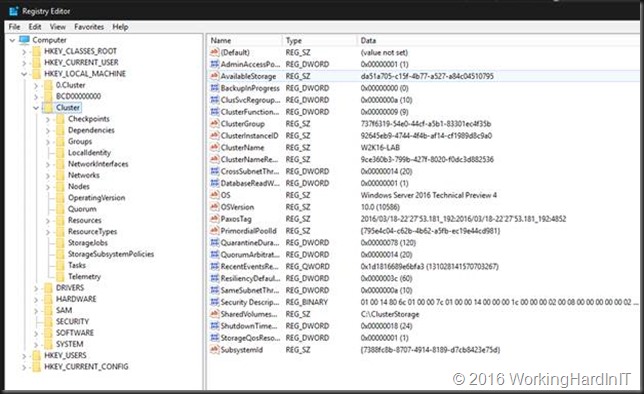
Task: Select the Resources key
Action: 84,221
